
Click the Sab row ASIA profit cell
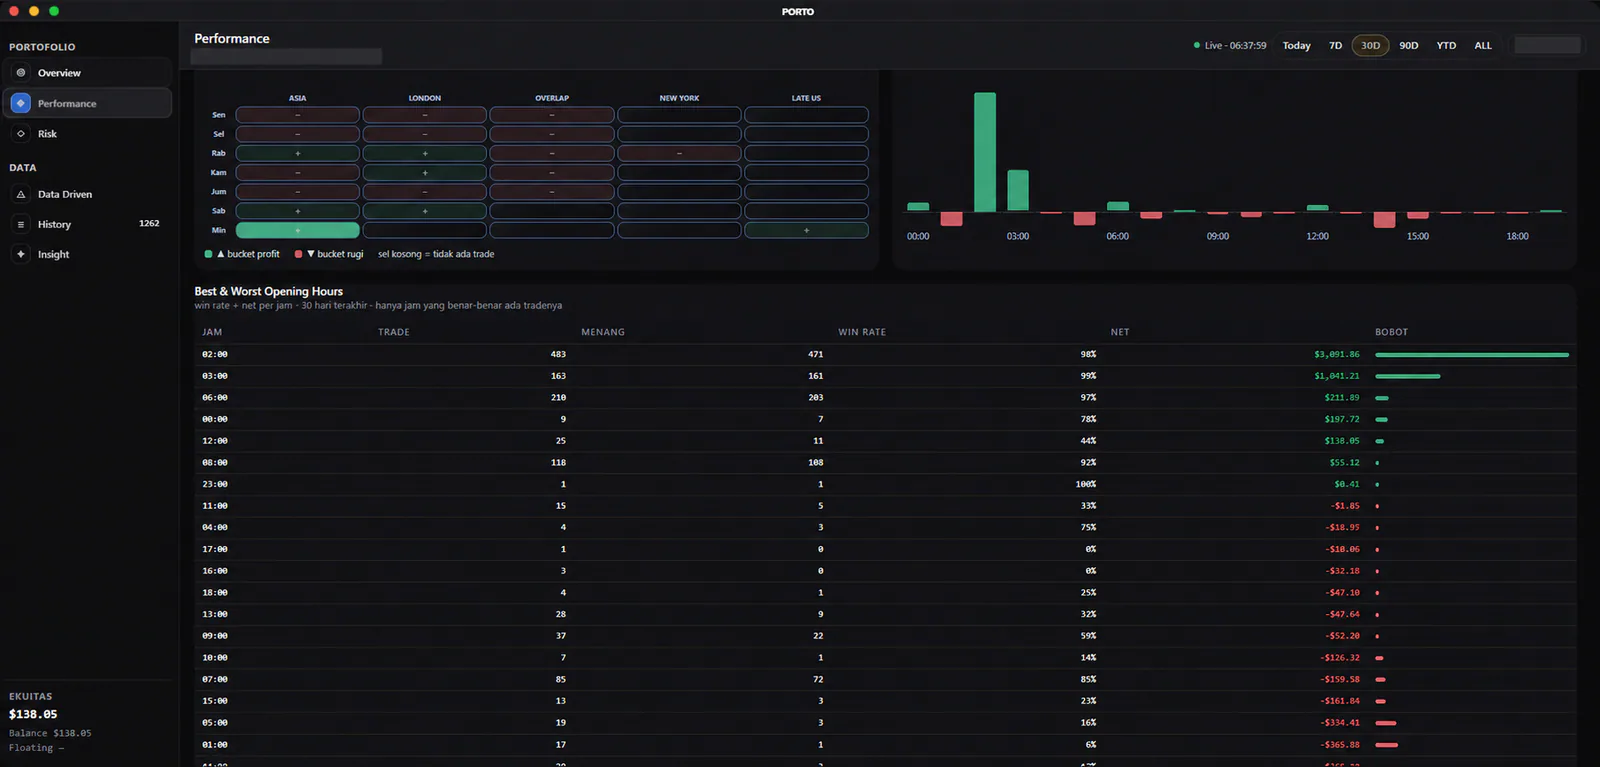(x=297, y=211)
